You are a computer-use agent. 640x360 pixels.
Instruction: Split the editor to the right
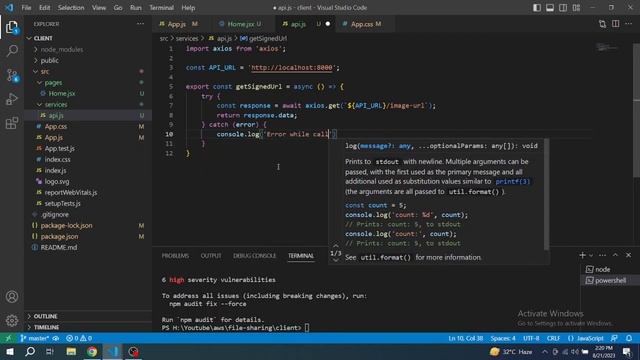pyautogui.click(x=616, y=24)
